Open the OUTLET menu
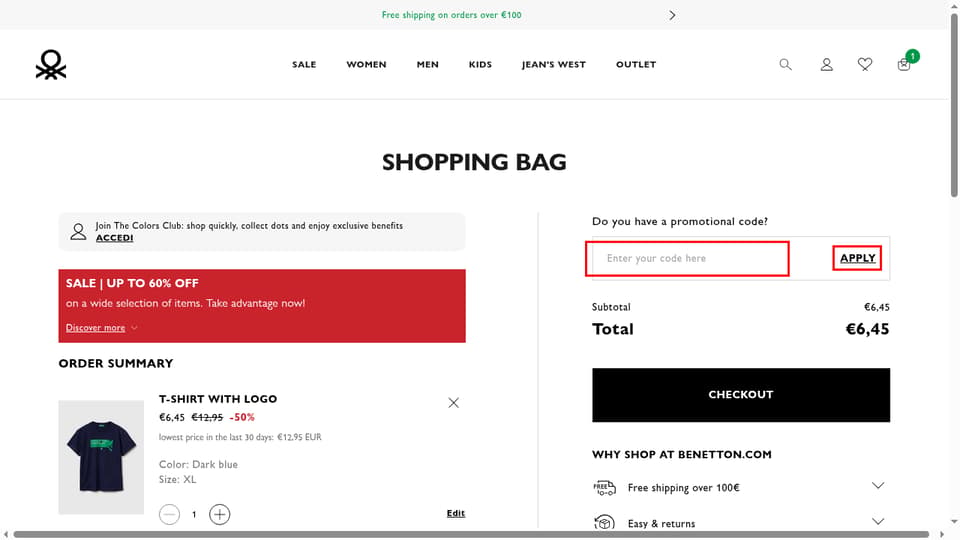960x540 pixels. coord(636,64)
